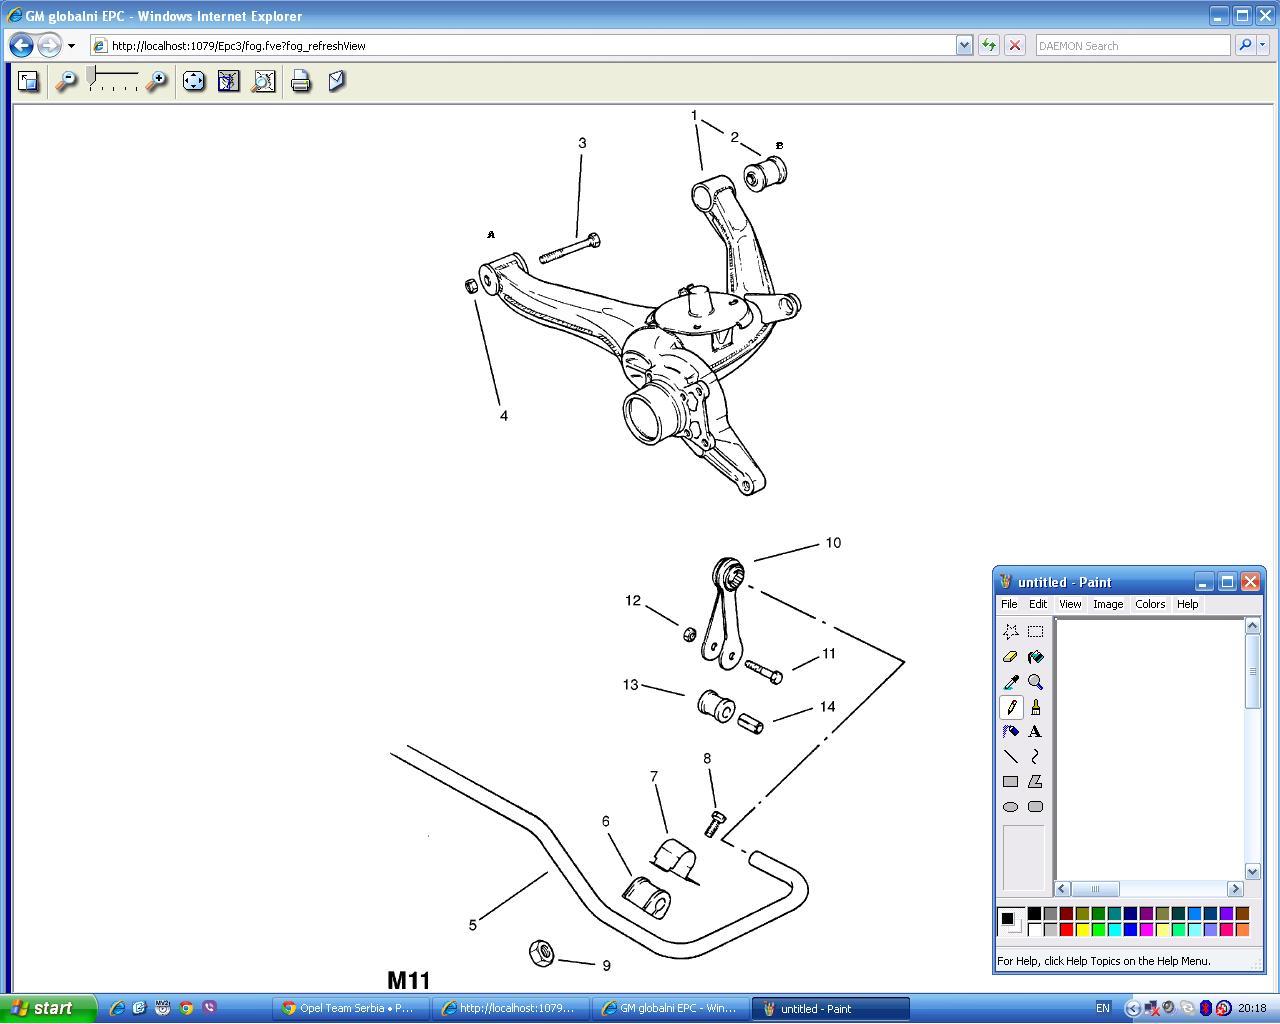Click the EPC restore window view icon
The height and width of the screenshot is (1024, 1280).
[x=29, y=82]
